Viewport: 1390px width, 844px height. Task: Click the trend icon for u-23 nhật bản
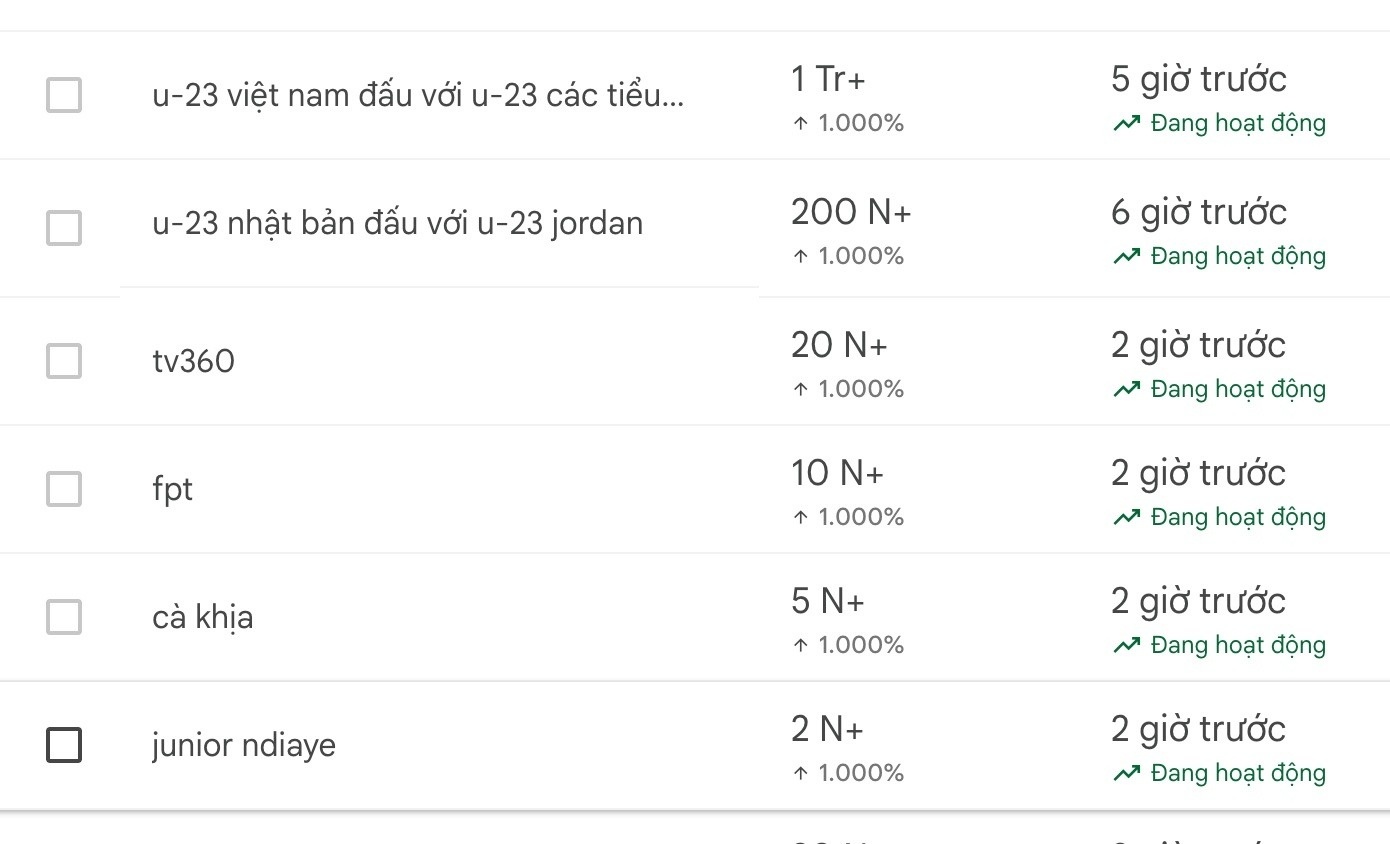click(x=1126, y=256)
